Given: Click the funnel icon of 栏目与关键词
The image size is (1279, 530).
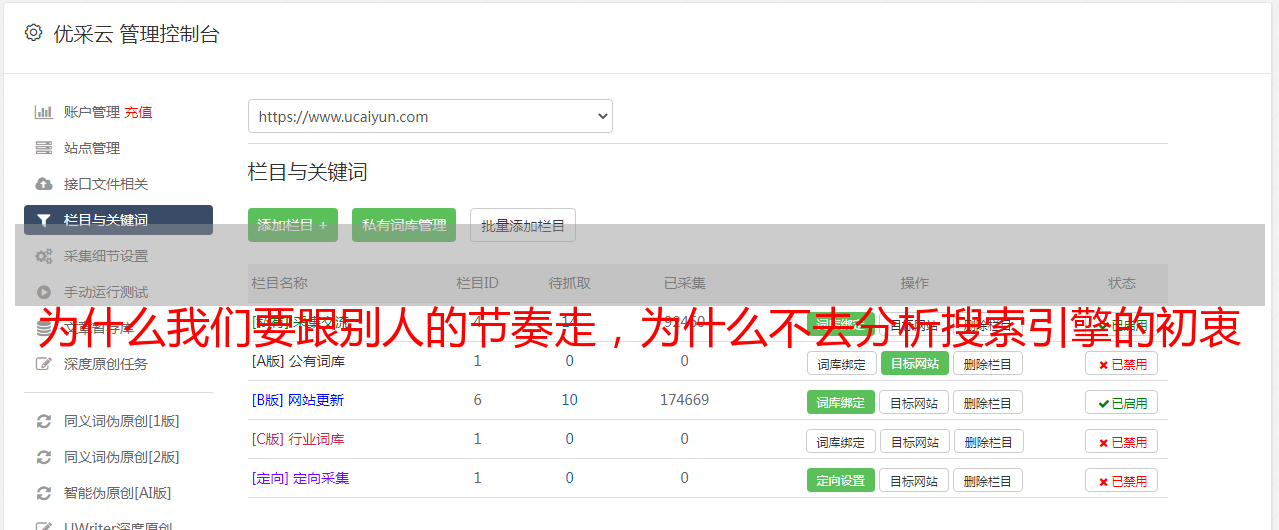Looking at the screenshot, I should tap(44, 220).
